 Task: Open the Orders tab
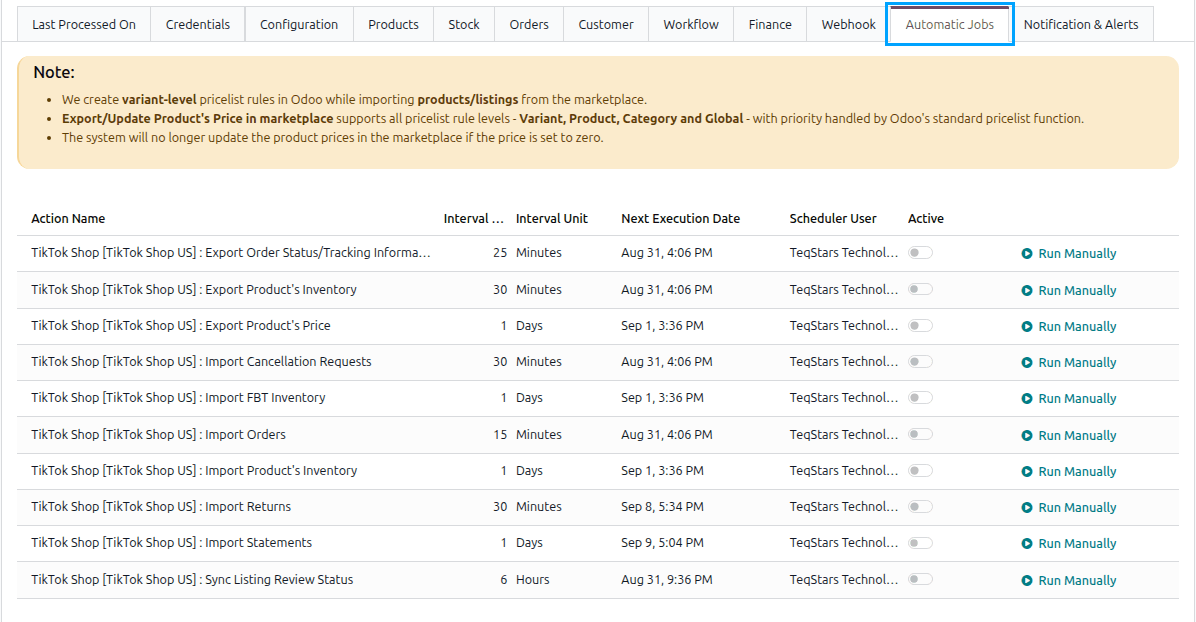click(529, 24)
